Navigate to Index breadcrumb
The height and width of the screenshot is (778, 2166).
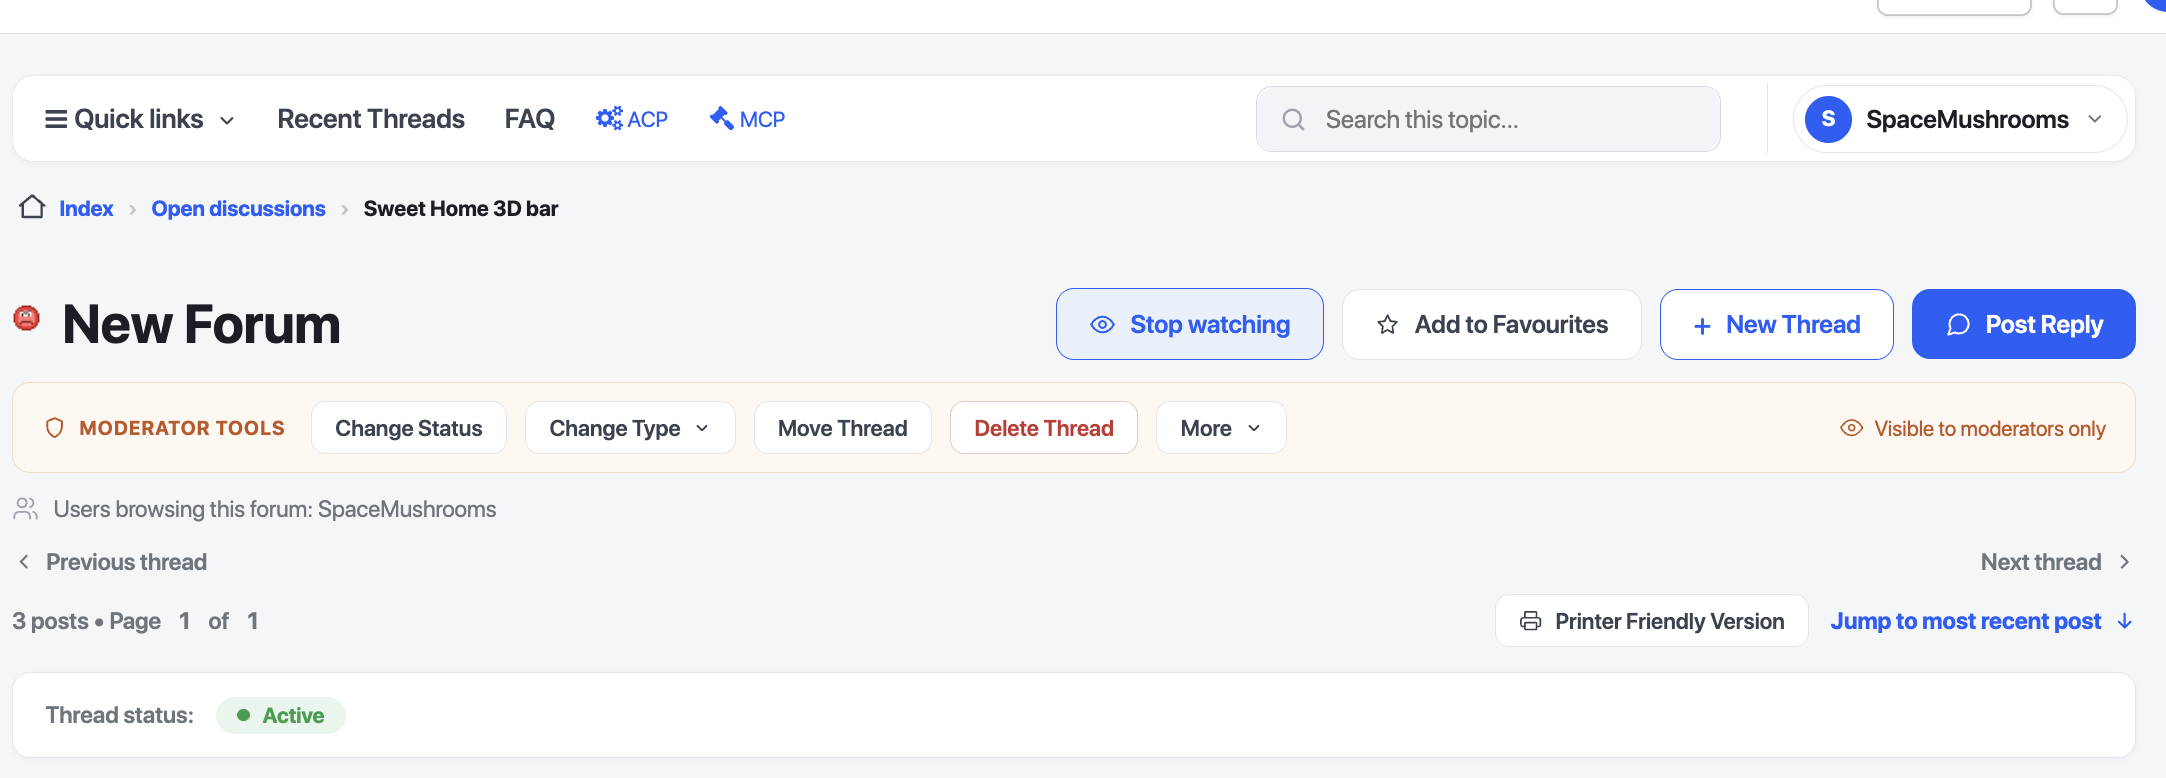pos(86,208)
